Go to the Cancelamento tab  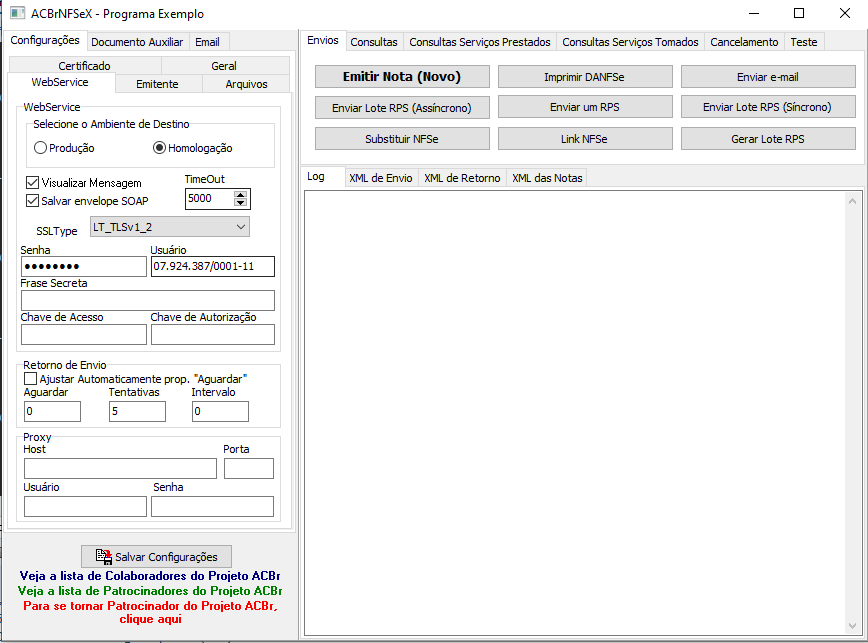[744, 42]
